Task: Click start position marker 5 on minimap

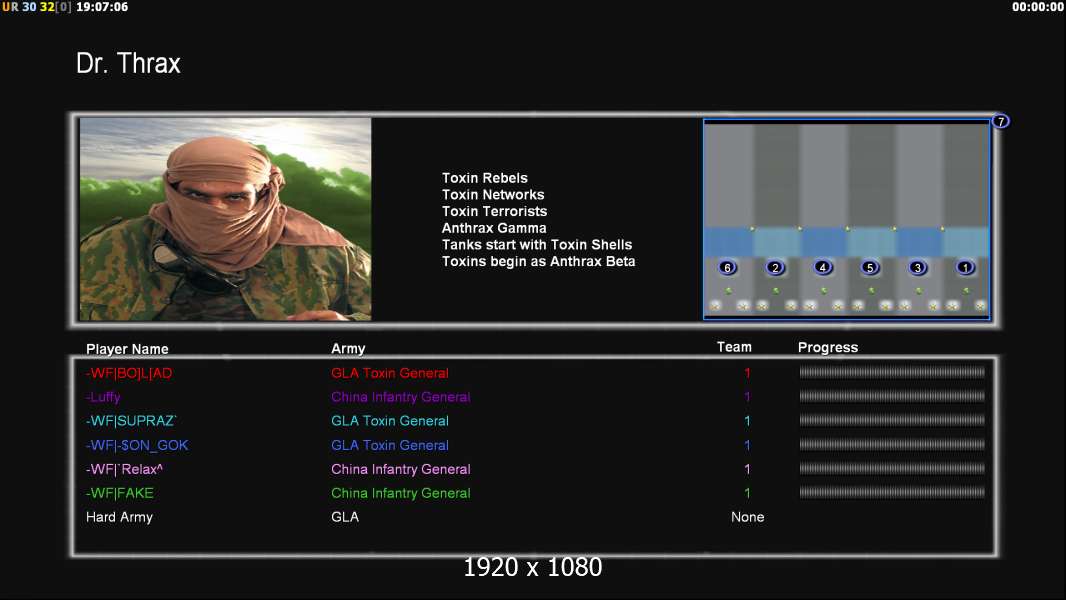Action: (x=870, y=268)
